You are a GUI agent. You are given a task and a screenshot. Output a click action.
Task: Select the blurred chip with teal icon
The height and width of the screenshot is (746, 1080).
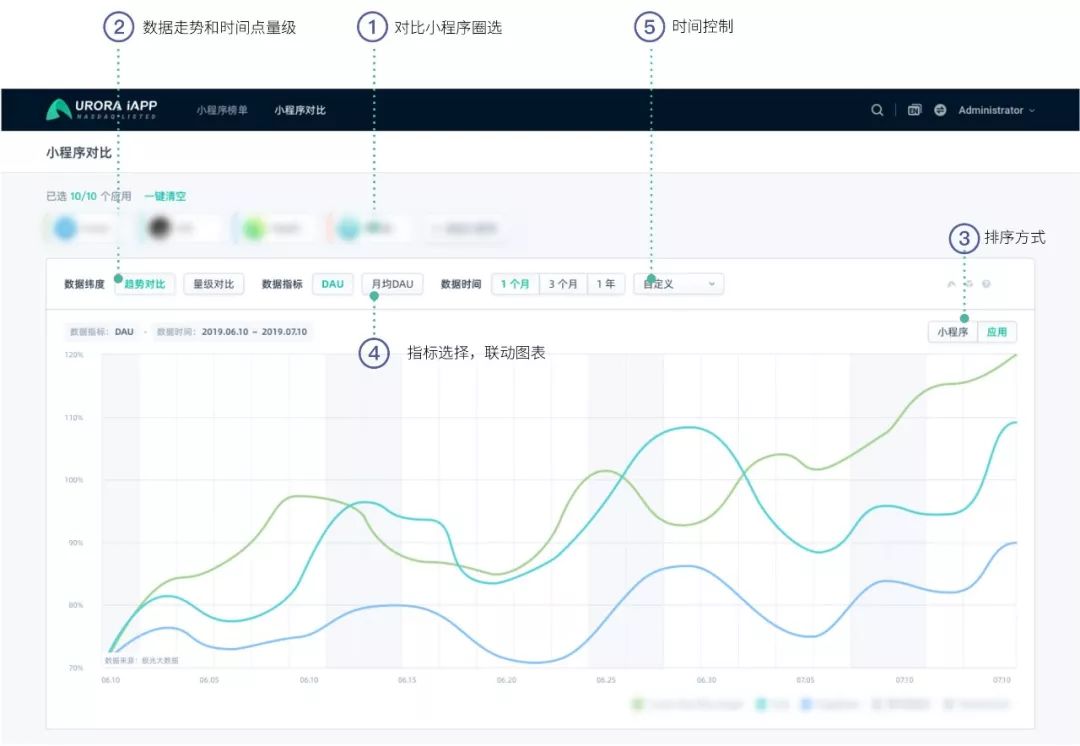point(368,228)
